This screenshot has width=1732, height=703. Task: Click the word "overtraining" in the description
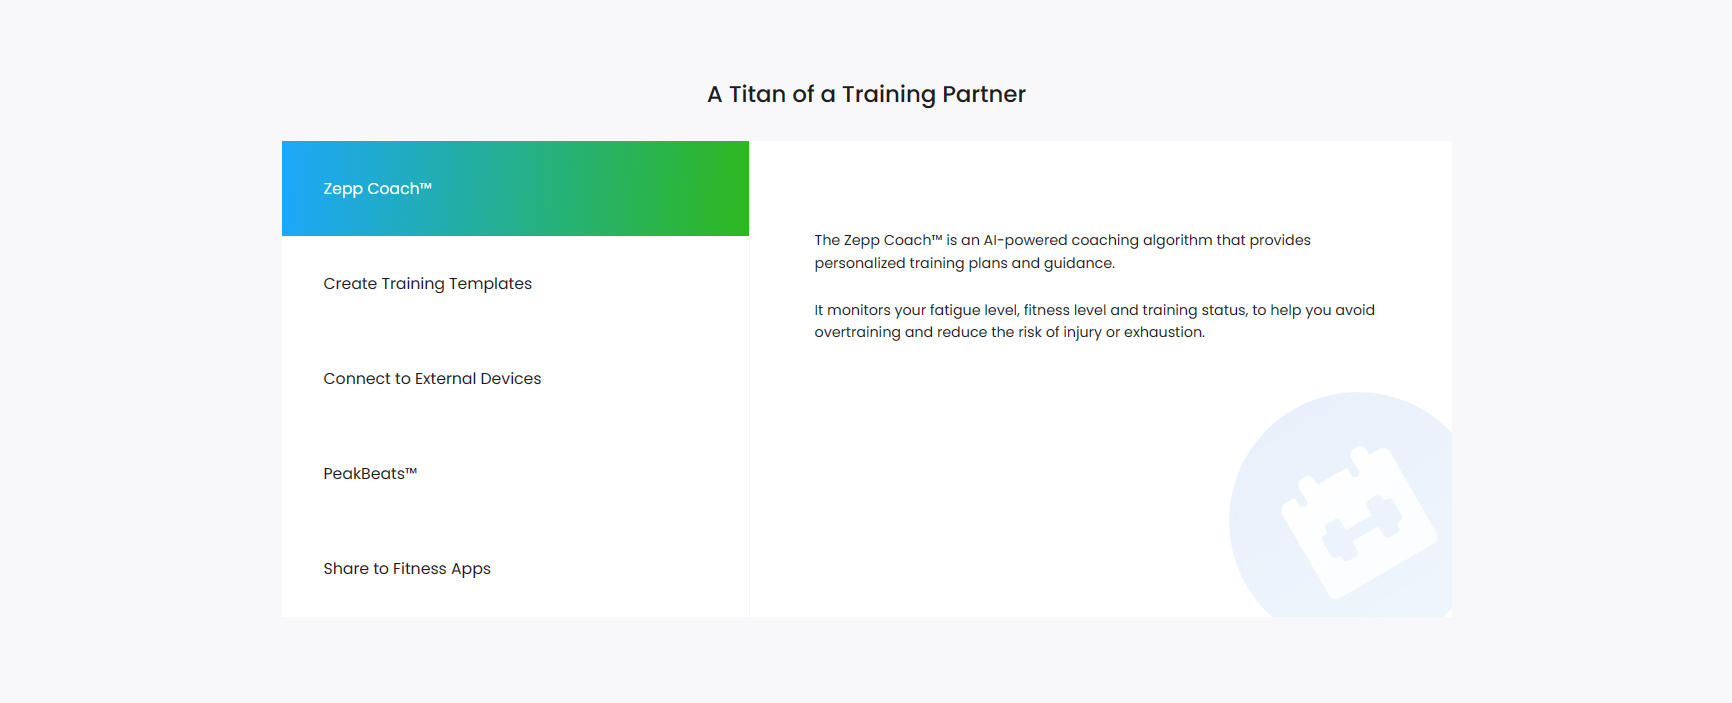coord(857,333)
